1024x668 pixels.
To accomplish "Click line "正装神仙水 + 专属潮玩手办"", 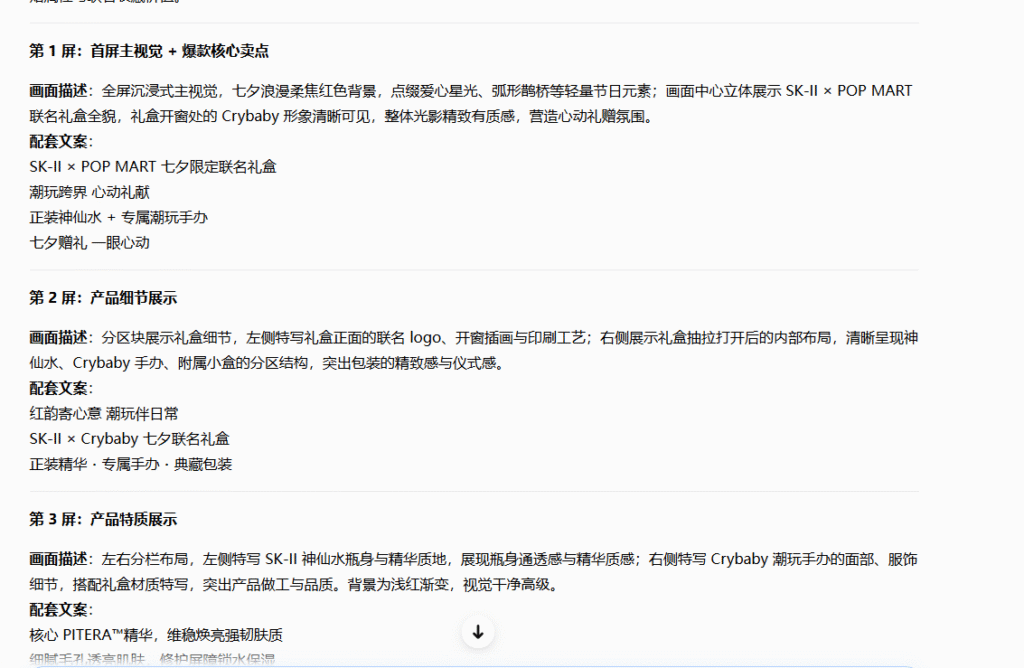I will pos(119,217).
